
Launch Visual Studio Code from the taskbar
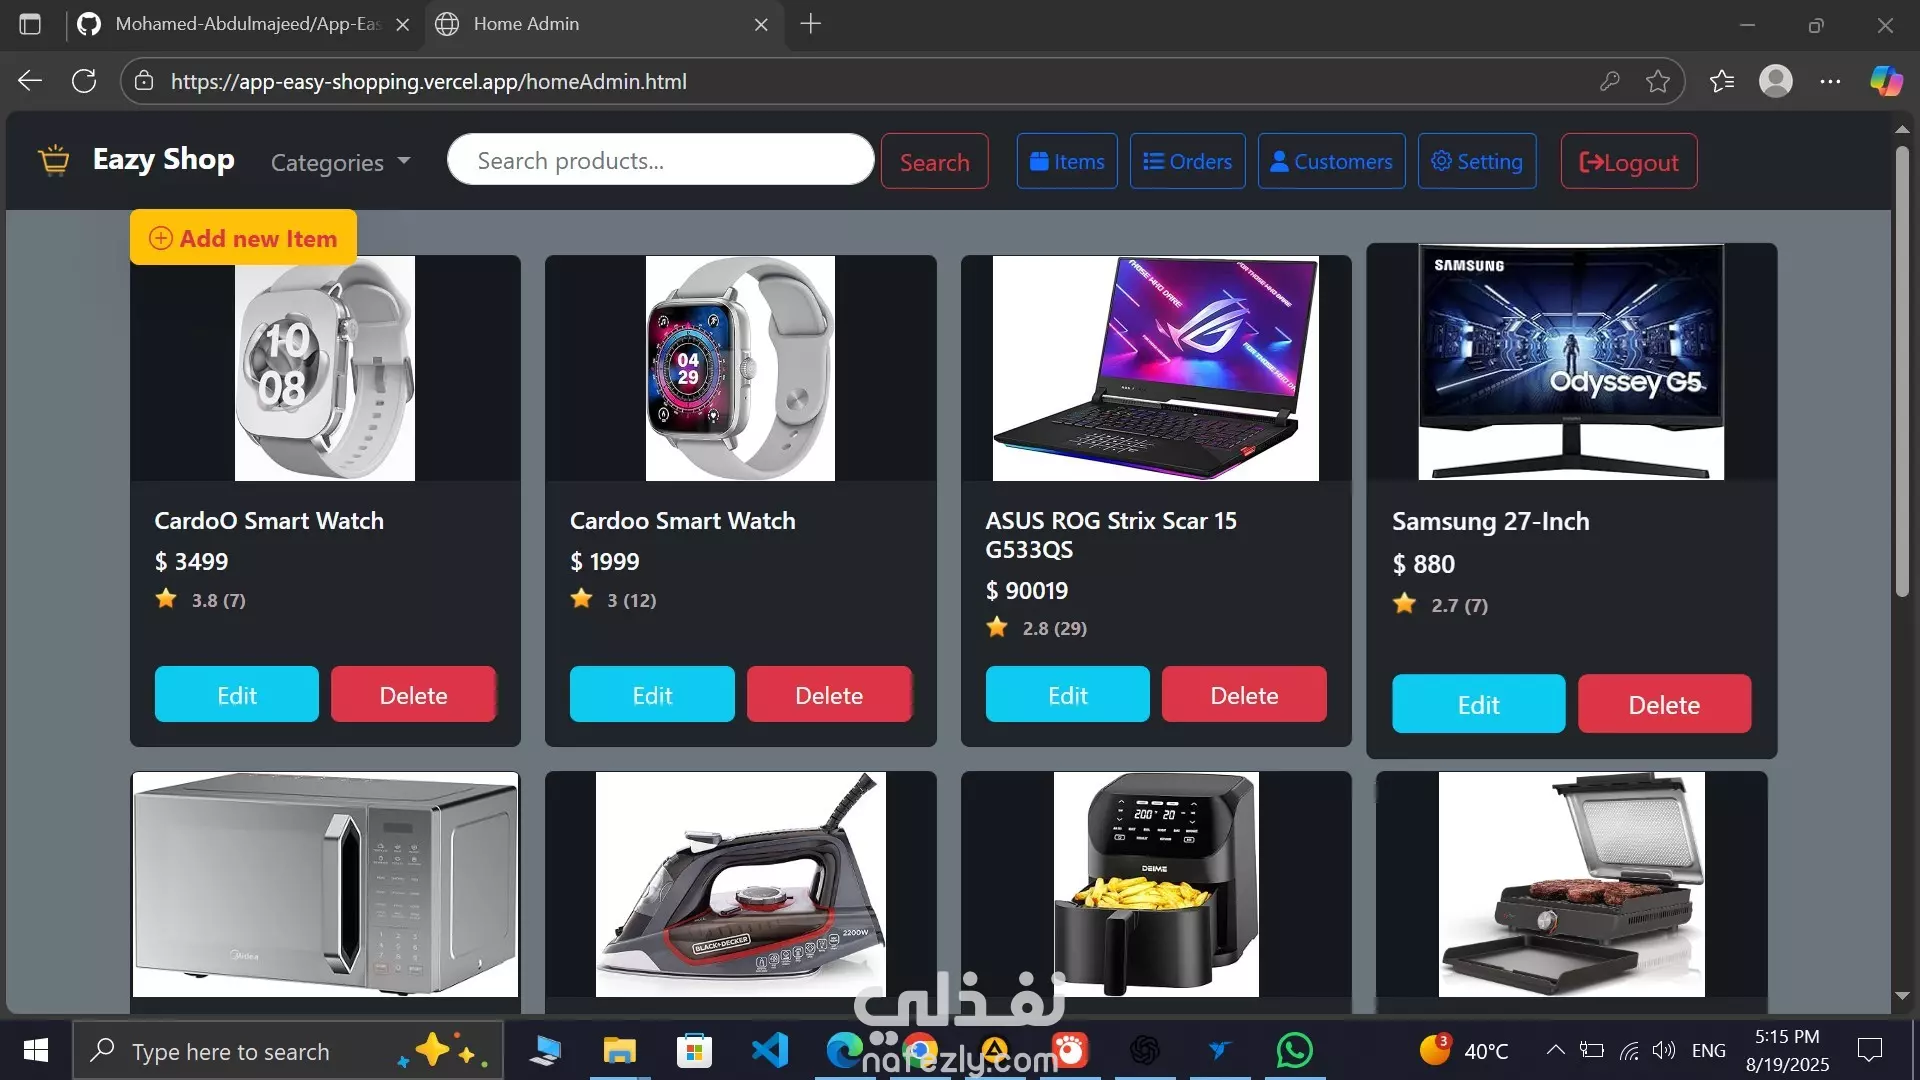pyautogui.click(x=770, y=1050)
